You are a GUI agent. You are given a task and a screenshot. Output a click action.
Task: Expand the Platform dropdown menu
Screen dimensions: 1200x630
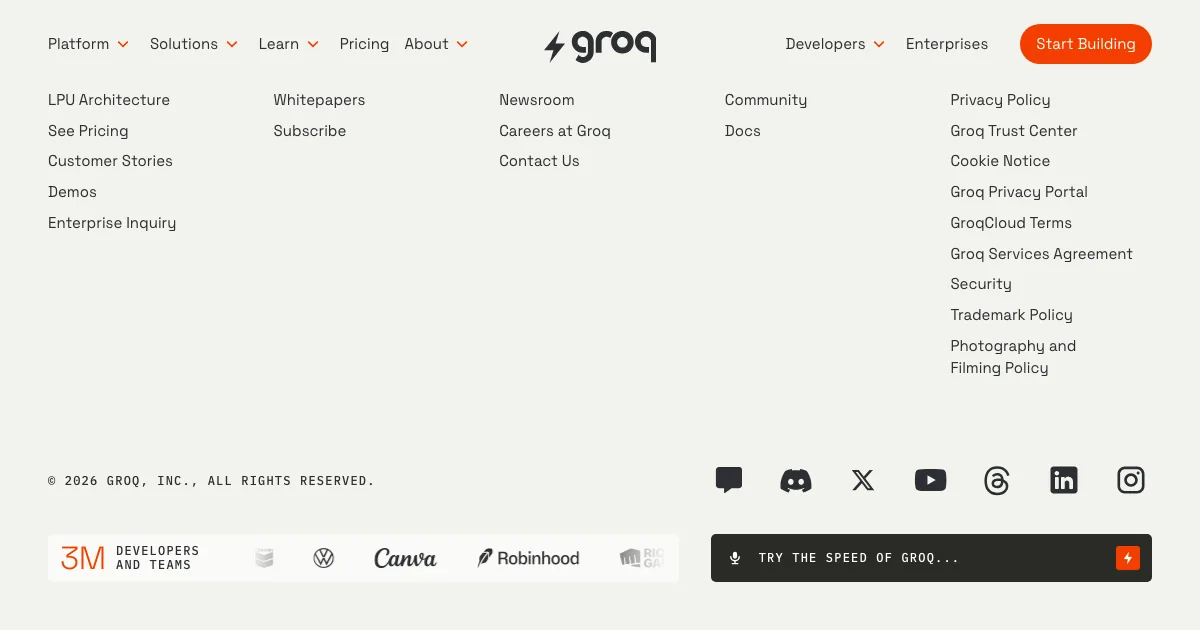click(x=88, y=44)
